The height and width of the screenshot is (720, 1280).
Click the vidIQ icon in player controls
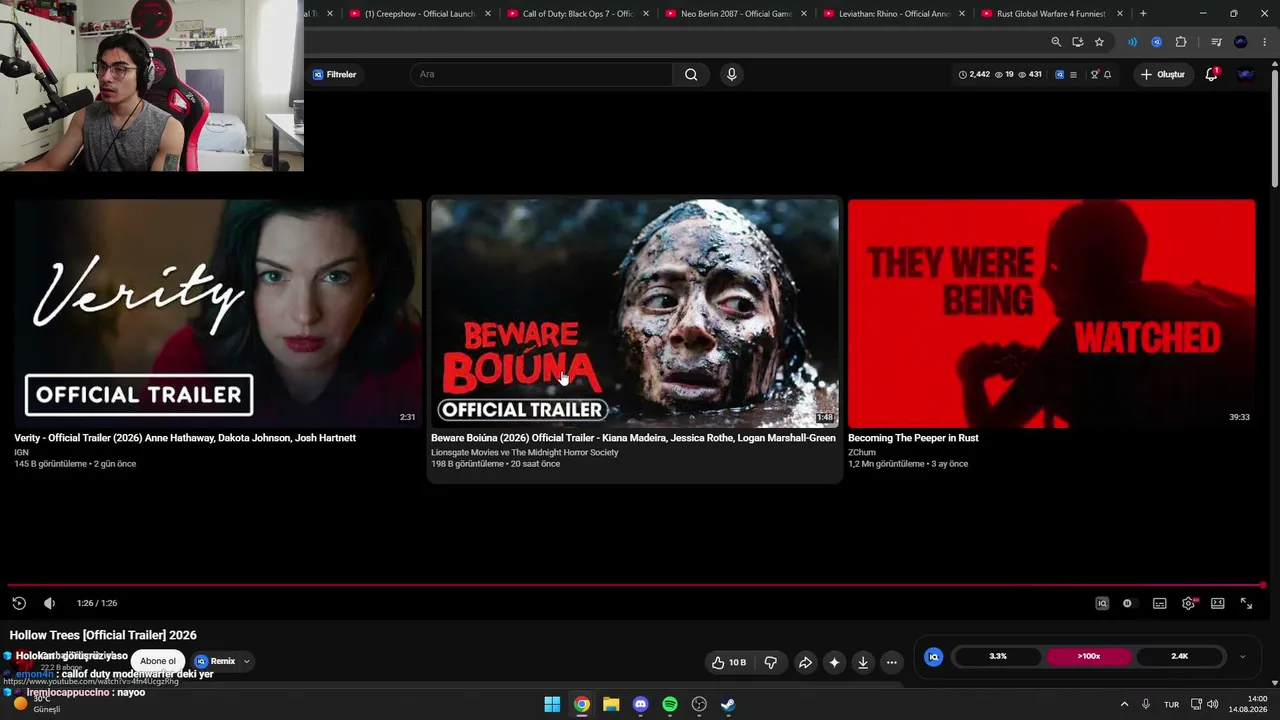point(1102,603)
